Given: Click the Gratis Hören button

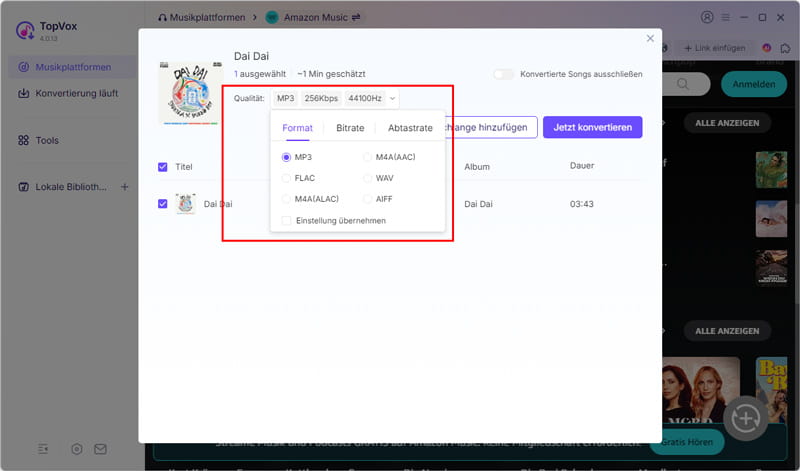Looking at the screenshot, I should pos(687,442).
